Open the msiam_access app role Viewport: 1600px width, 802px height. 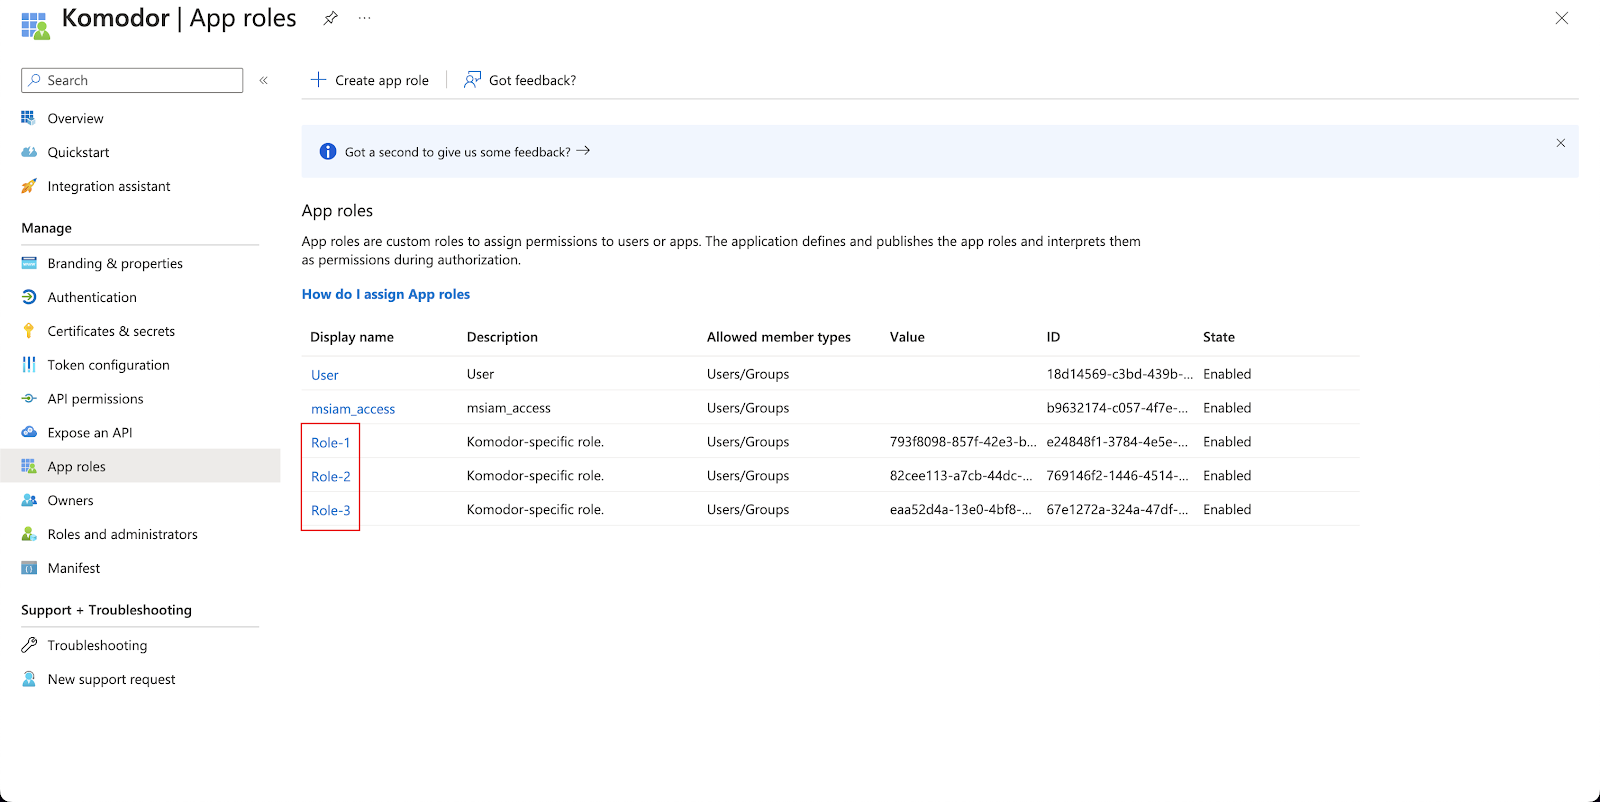pos(353,409)
